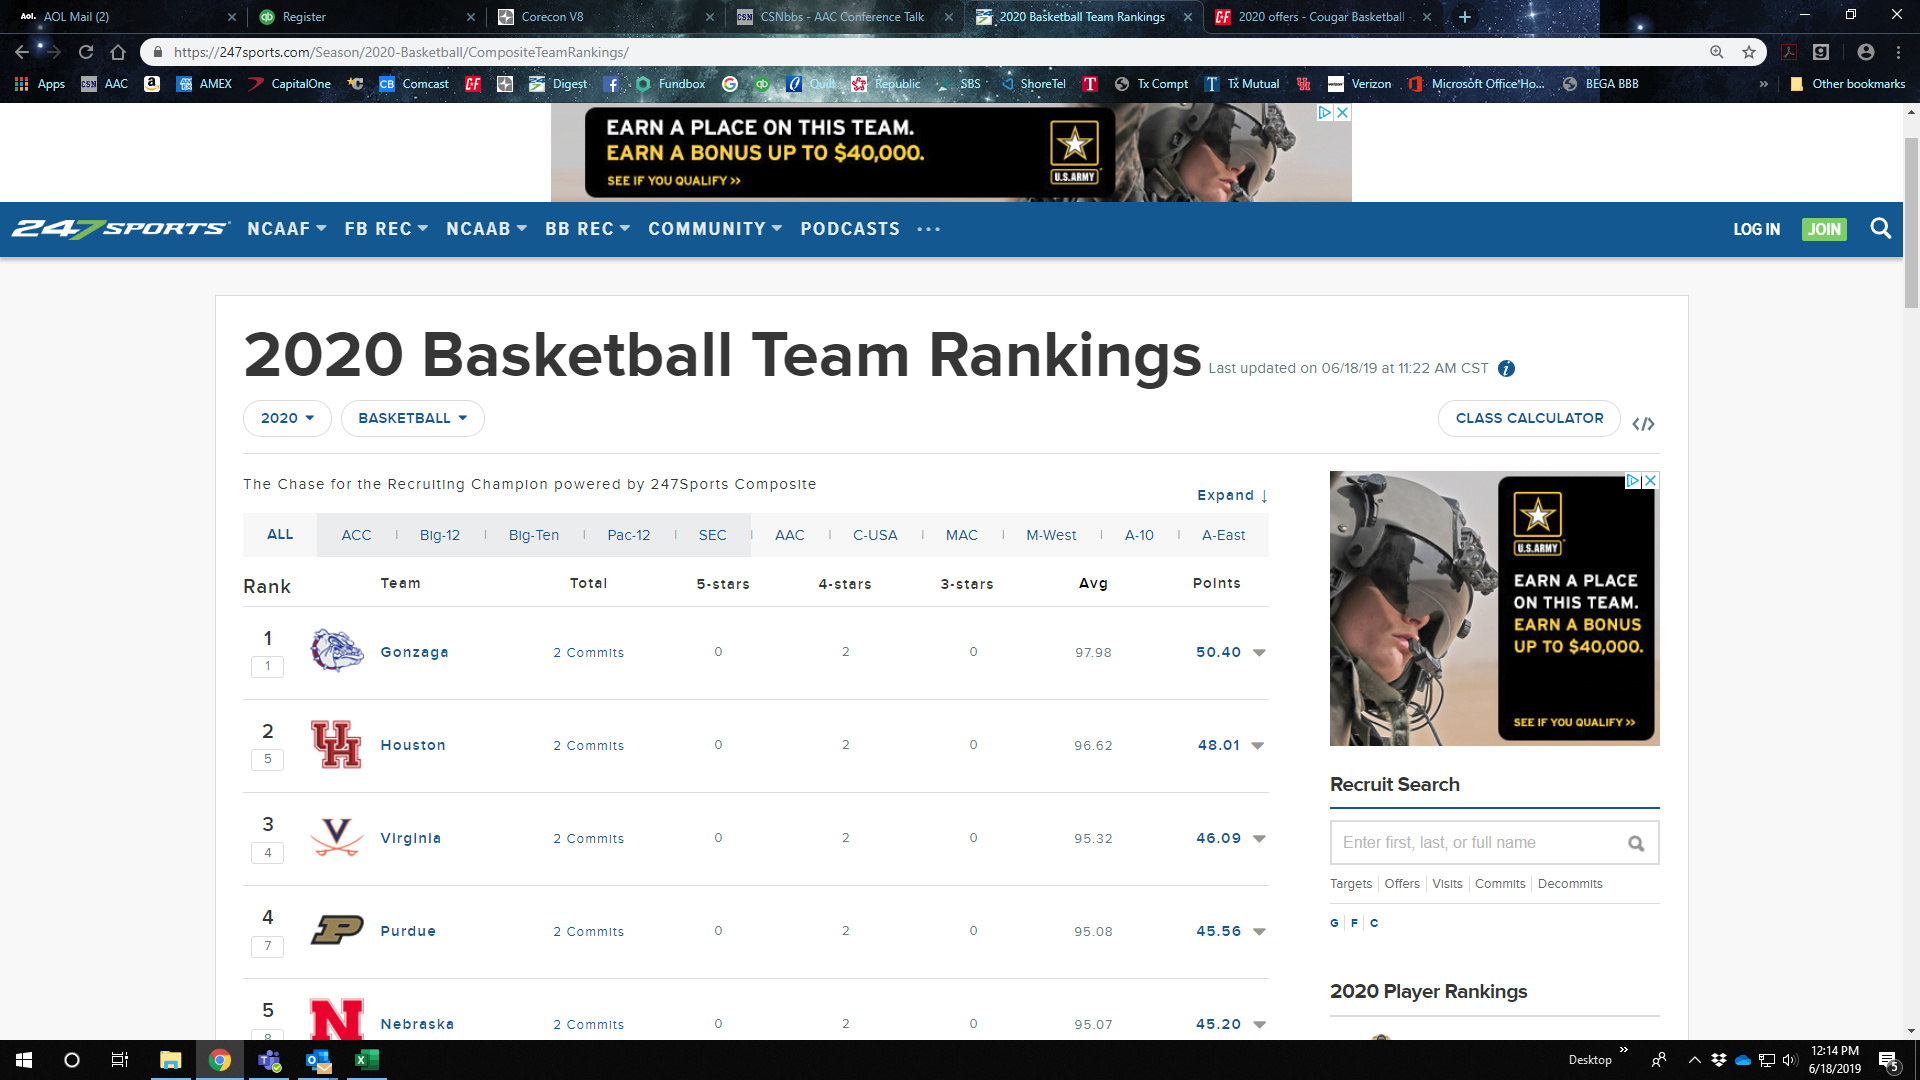
Task: Click the recruit search magnifier icon
Action: point(1636,843)
